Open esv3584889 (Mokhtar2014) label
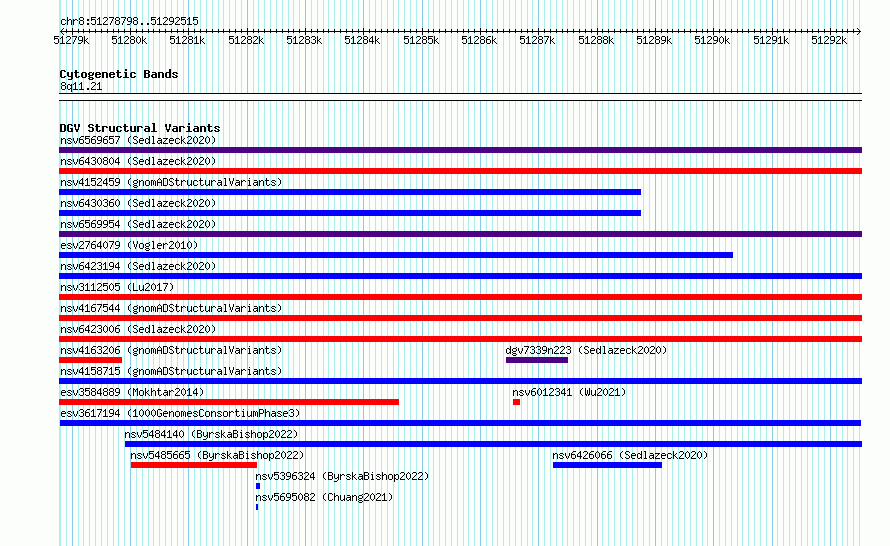This screenshot has width=890, height=546. coord(132,392)
